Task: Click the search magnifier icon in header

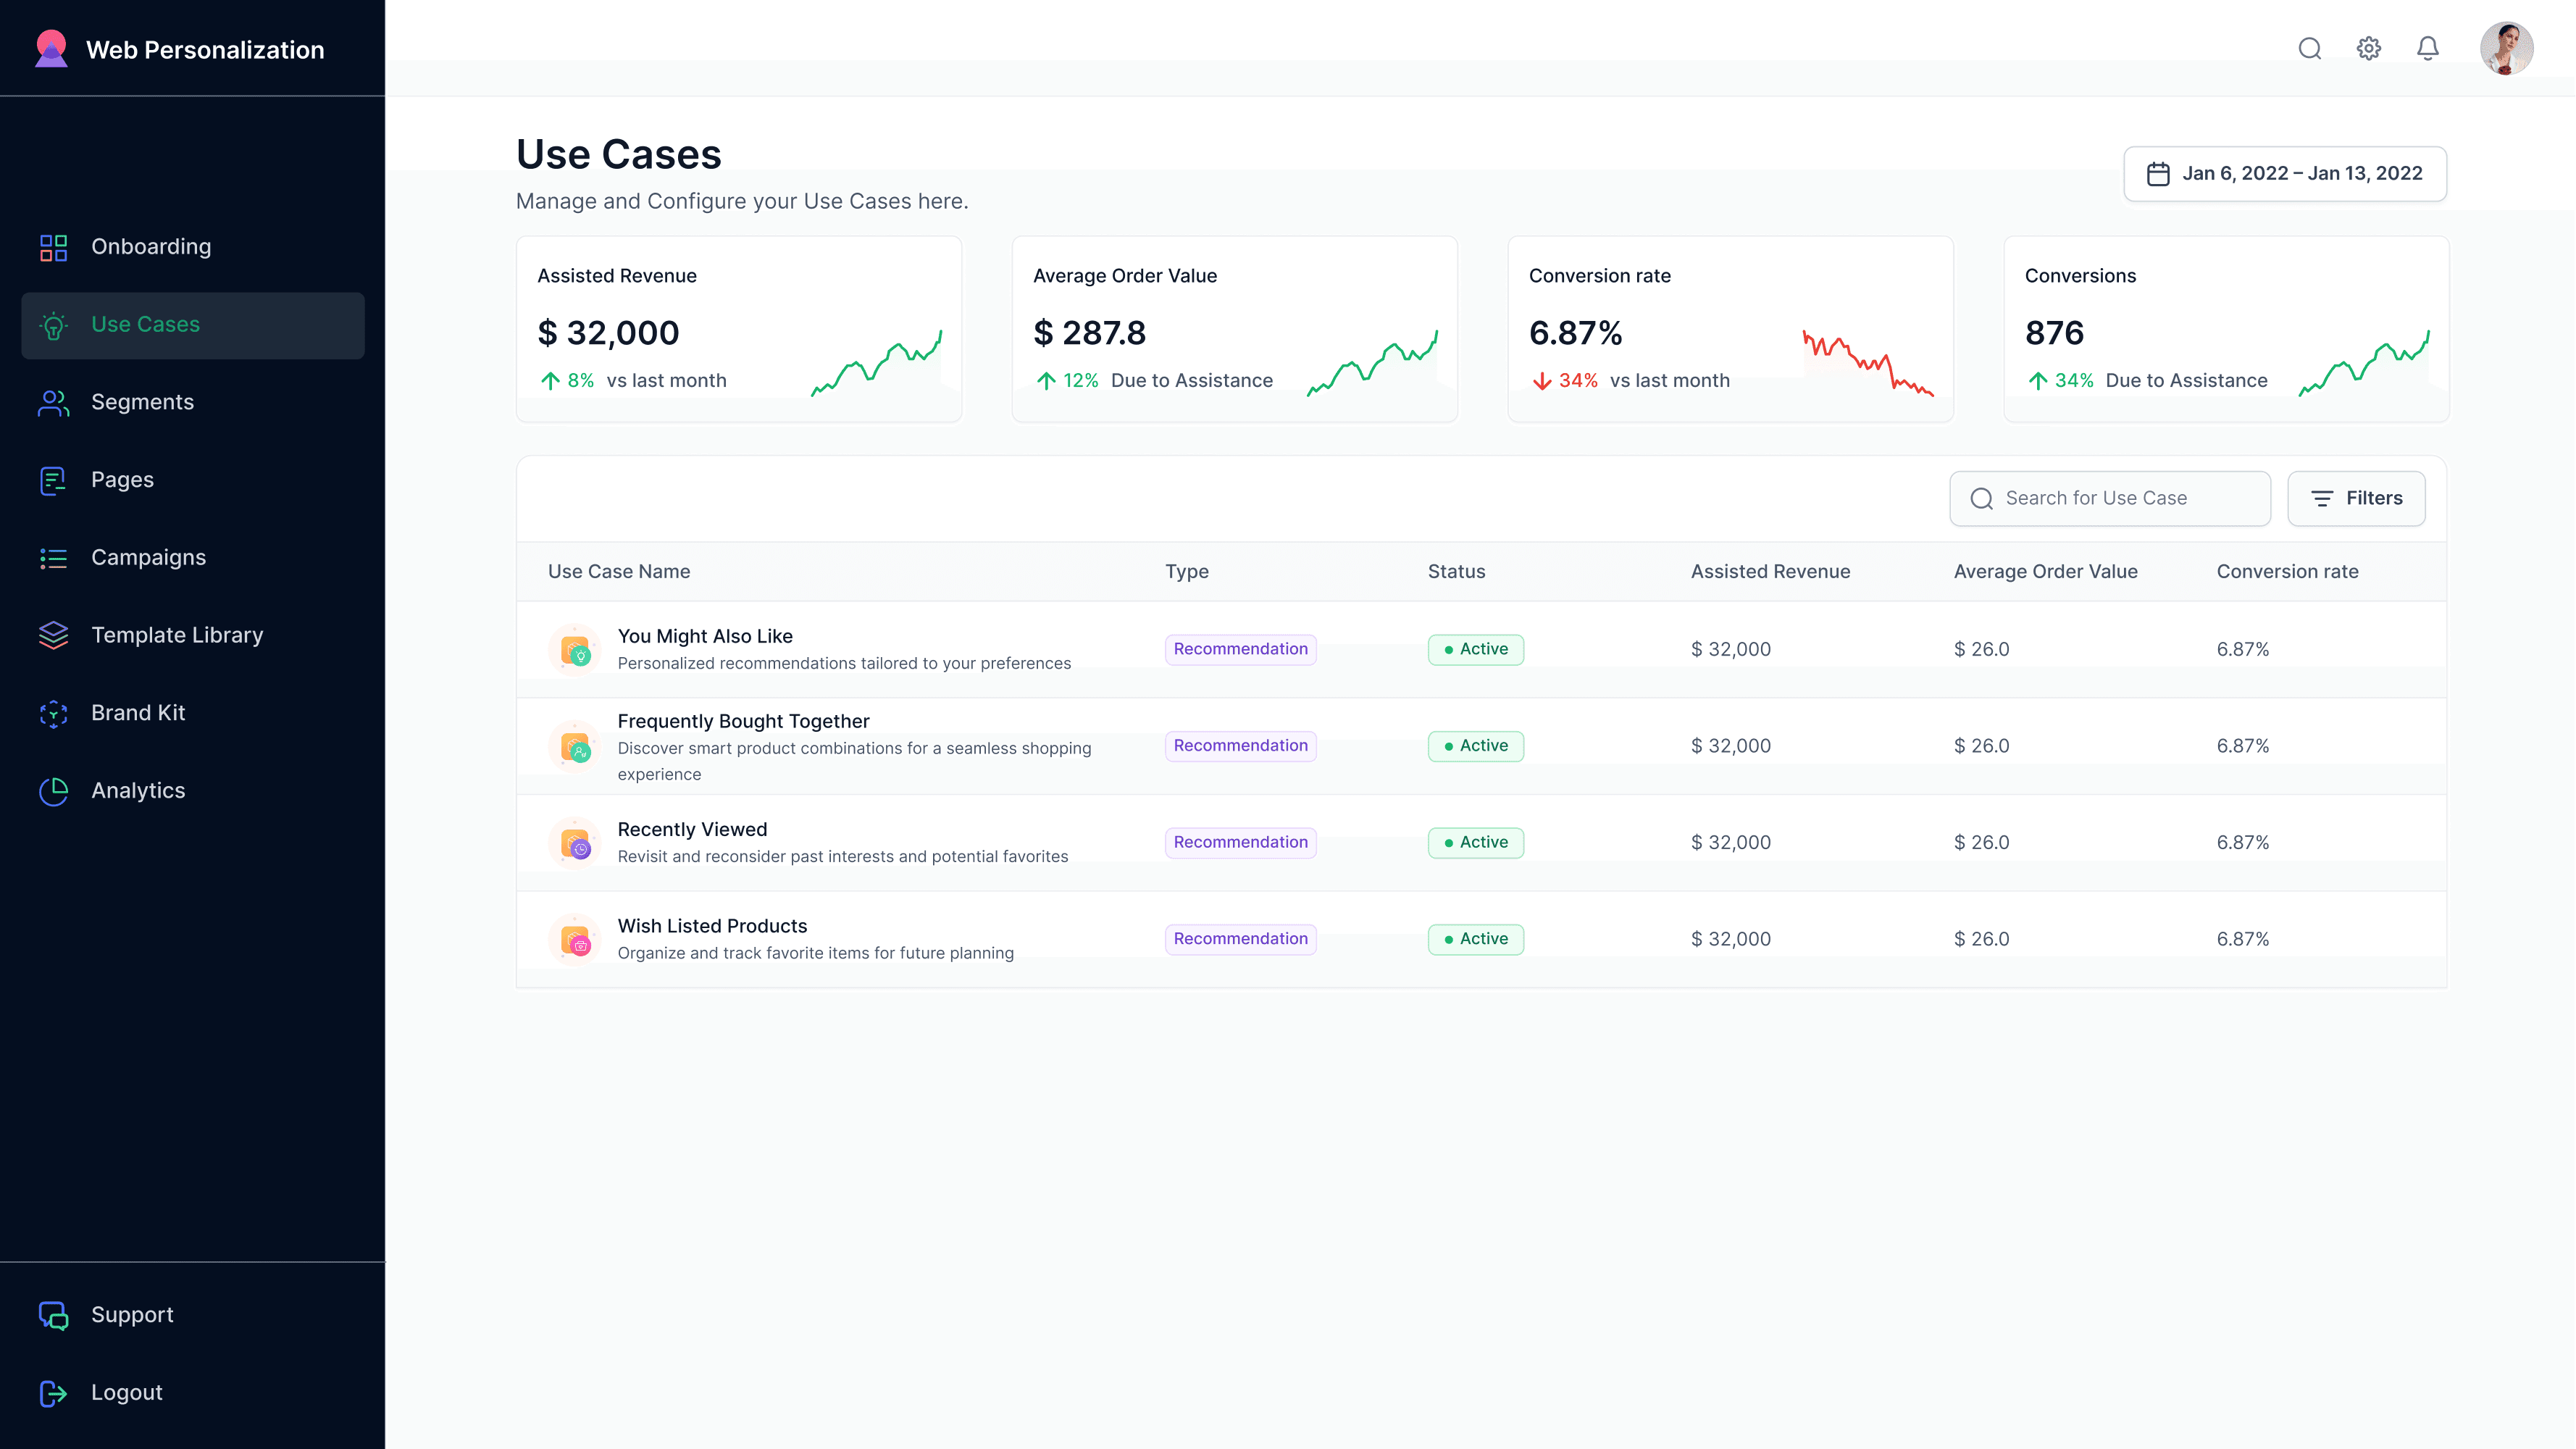Action: (x=2309, y=48)
